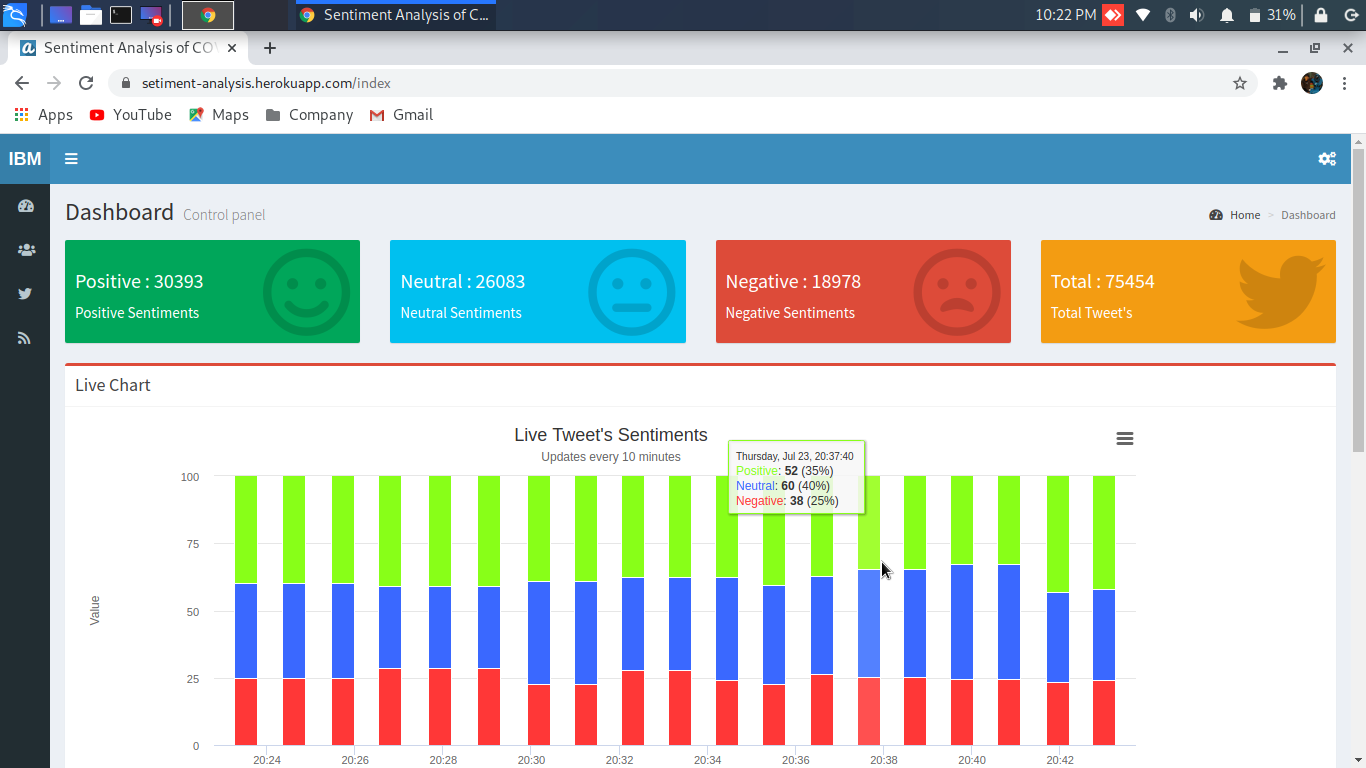Bookmark this page with star icon

pyautogui.click(x=1240, y=83)
